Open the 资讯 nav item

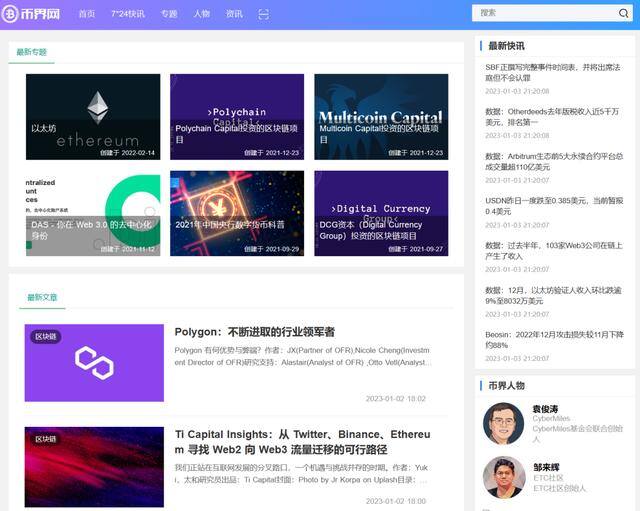click(234, 14)
